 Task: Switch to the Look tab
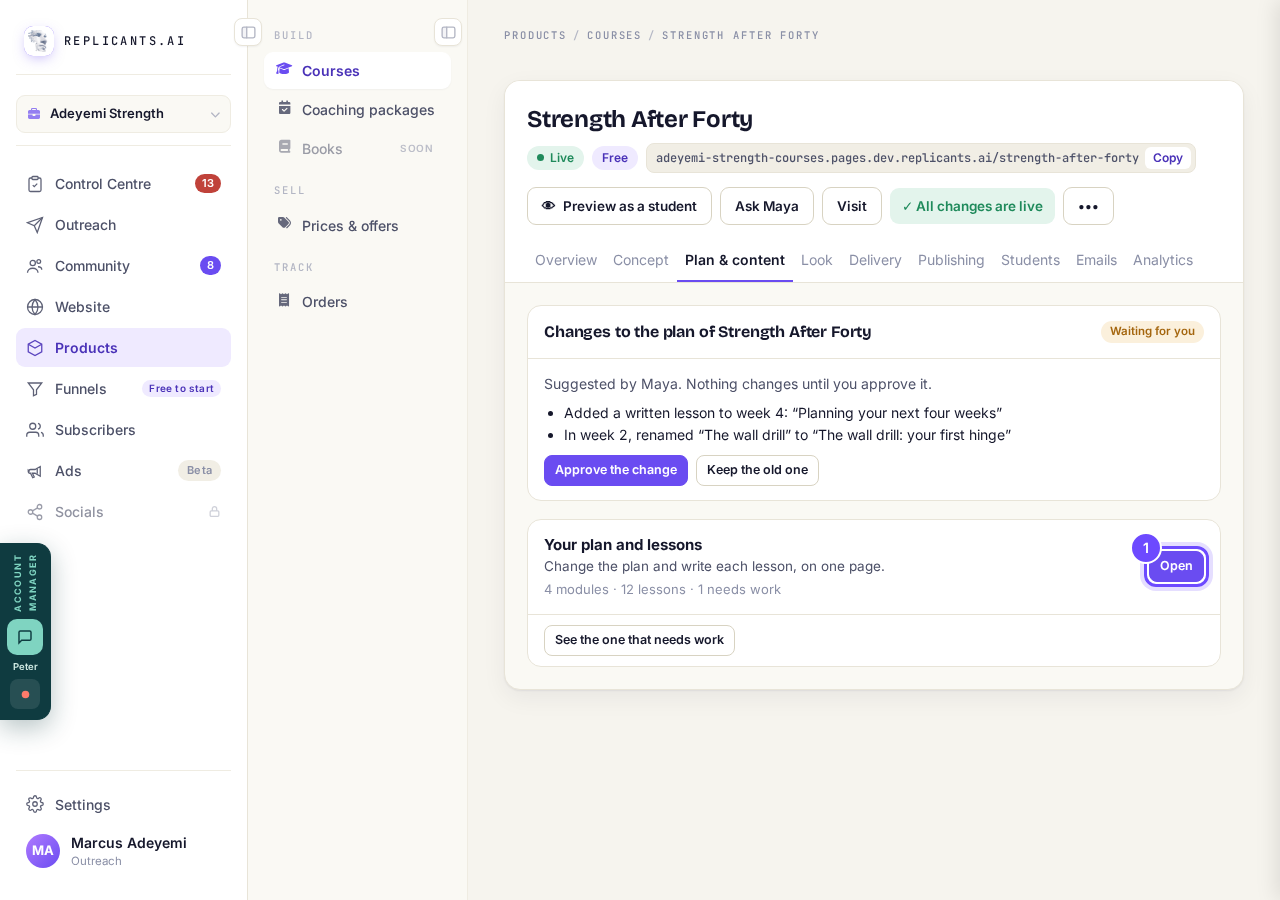point(817,260)
